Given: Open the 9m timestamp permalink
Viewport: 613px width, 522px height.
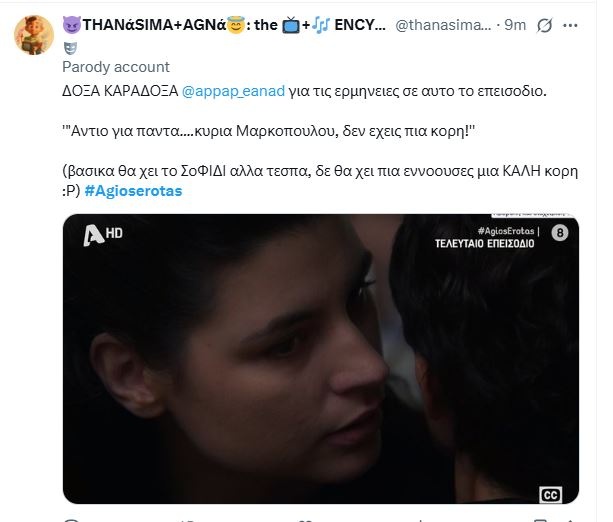Looking at the screenshot, I should (515, 25).
